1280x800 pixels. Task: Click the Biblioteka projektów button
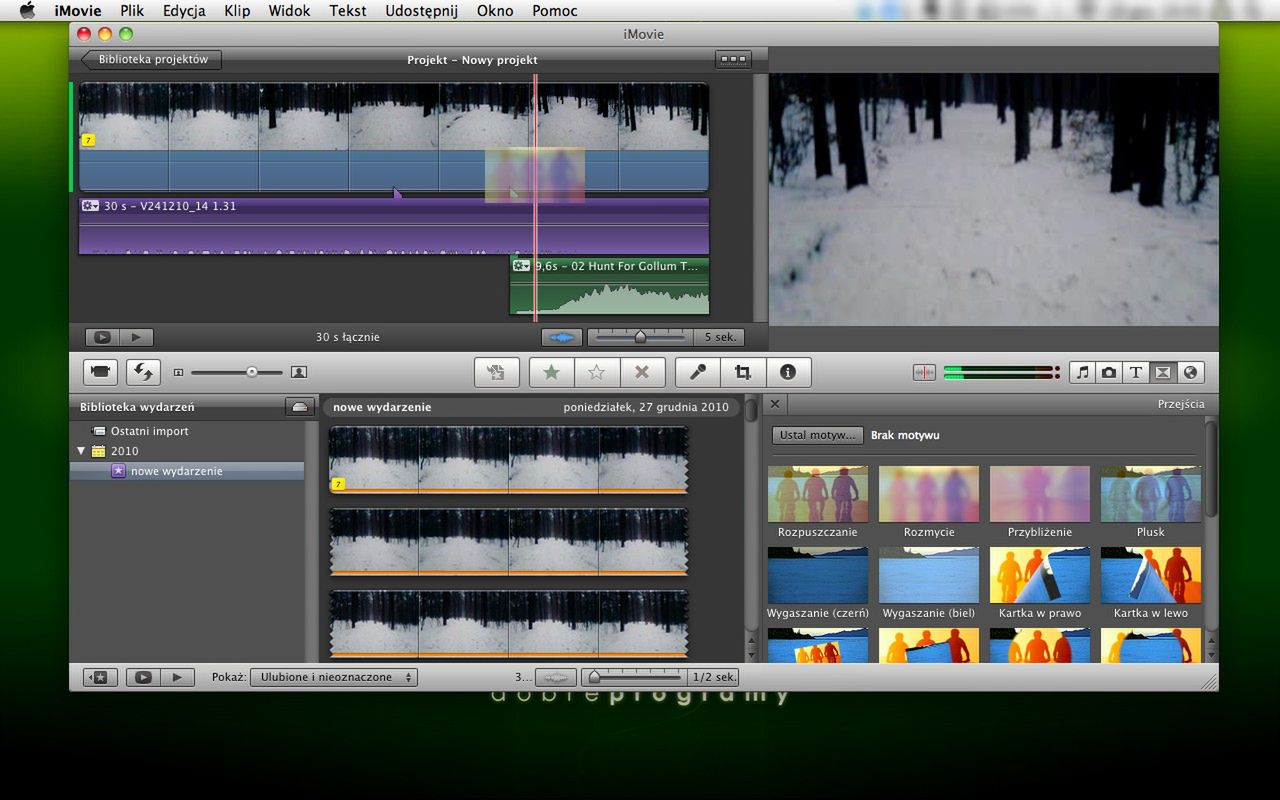coord(152,60)
